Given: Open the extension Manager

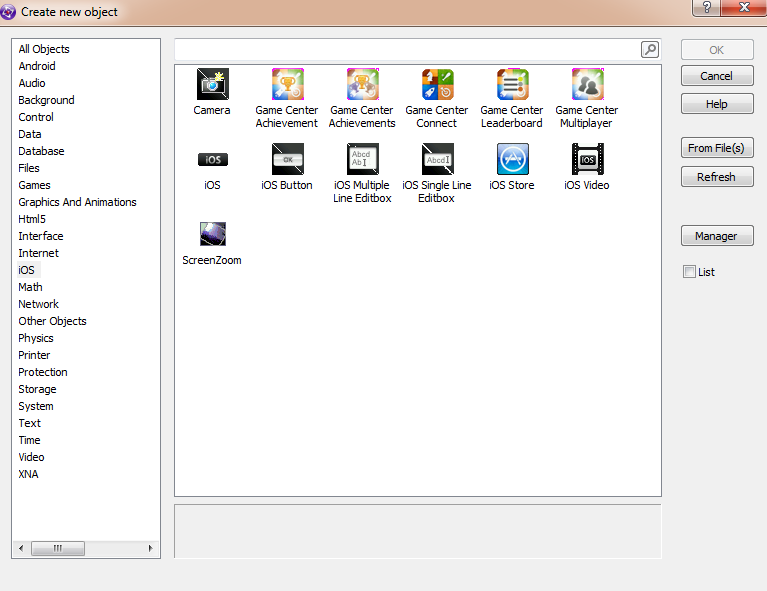Looking at the screenshot, I should point(717,236).
